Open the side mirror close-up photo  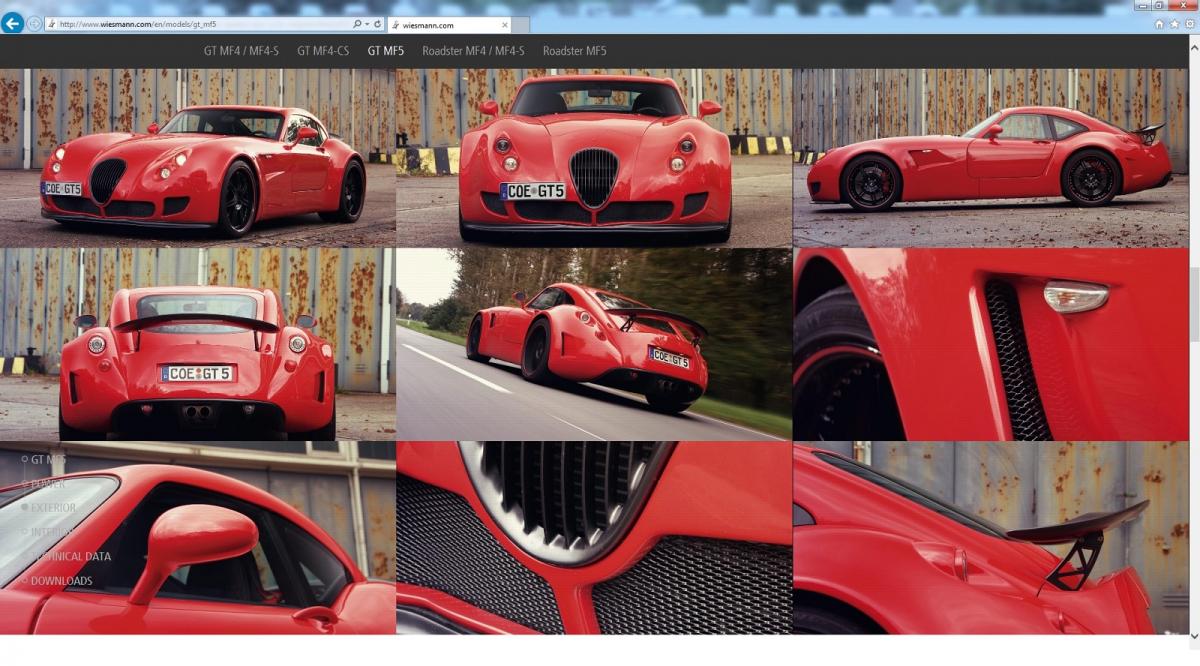tap(197, 538)
